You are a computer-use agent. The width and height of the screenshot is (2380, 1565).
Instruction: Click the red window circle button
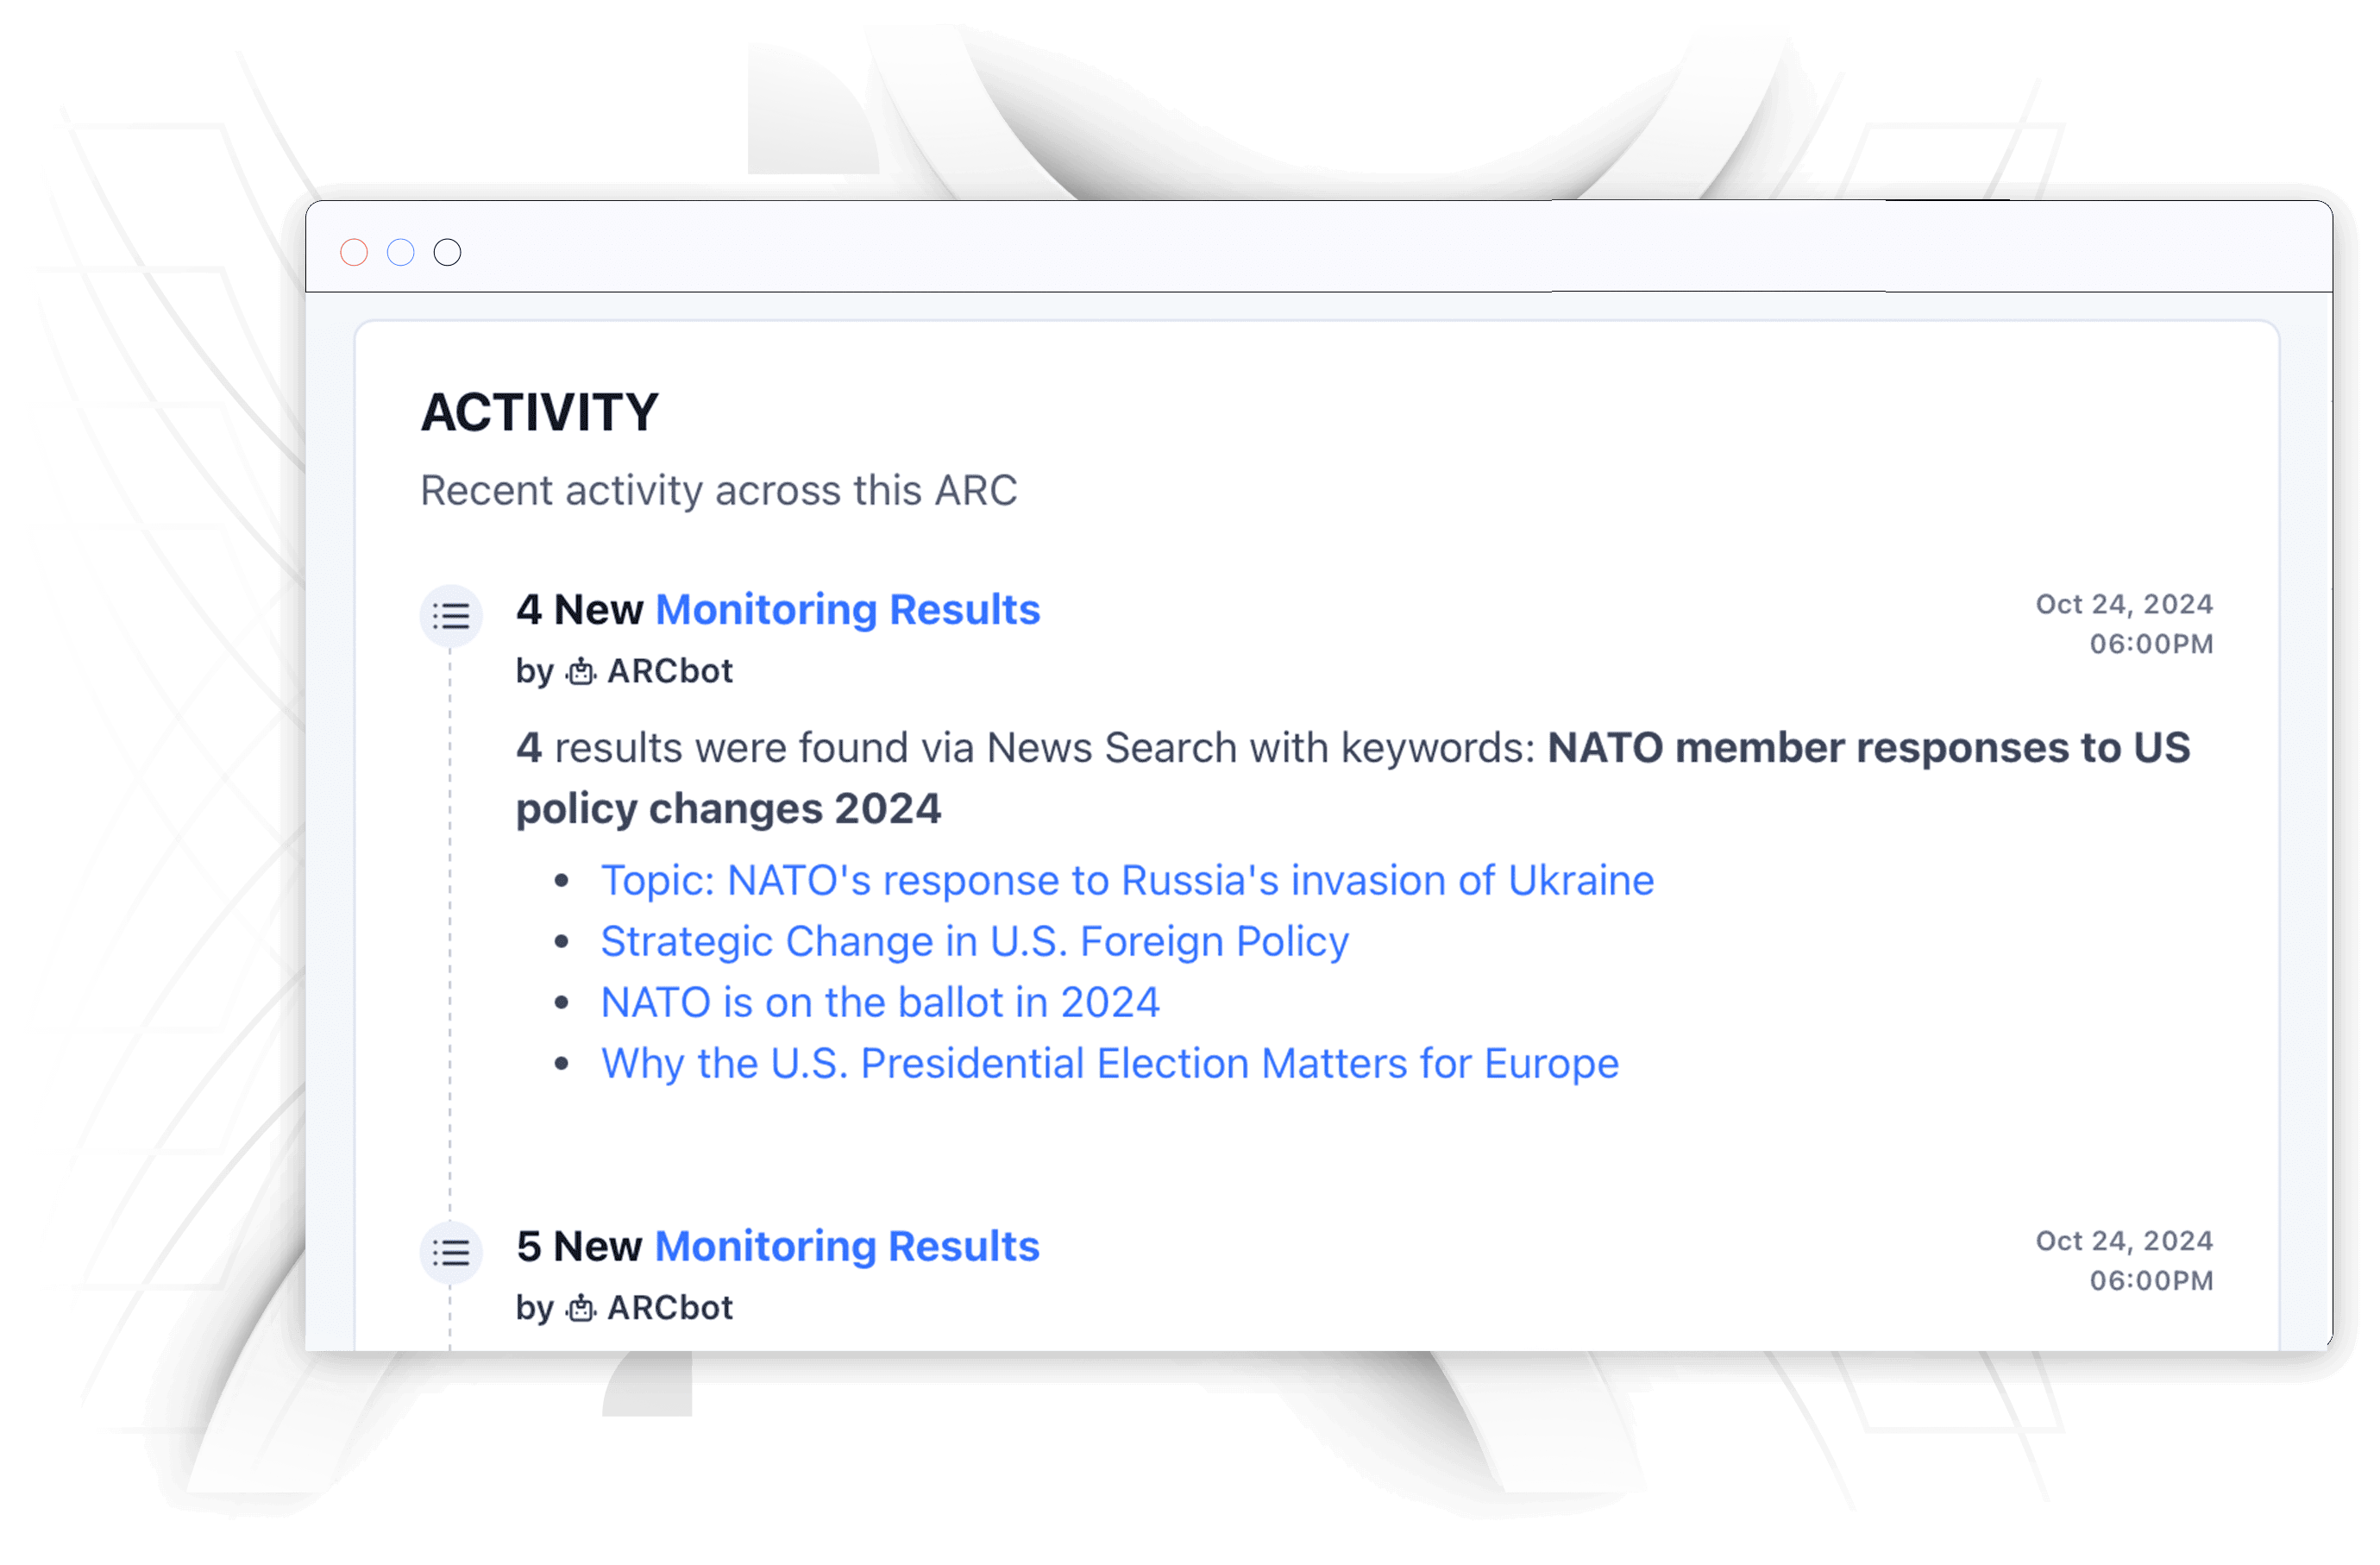coord(354,252)
